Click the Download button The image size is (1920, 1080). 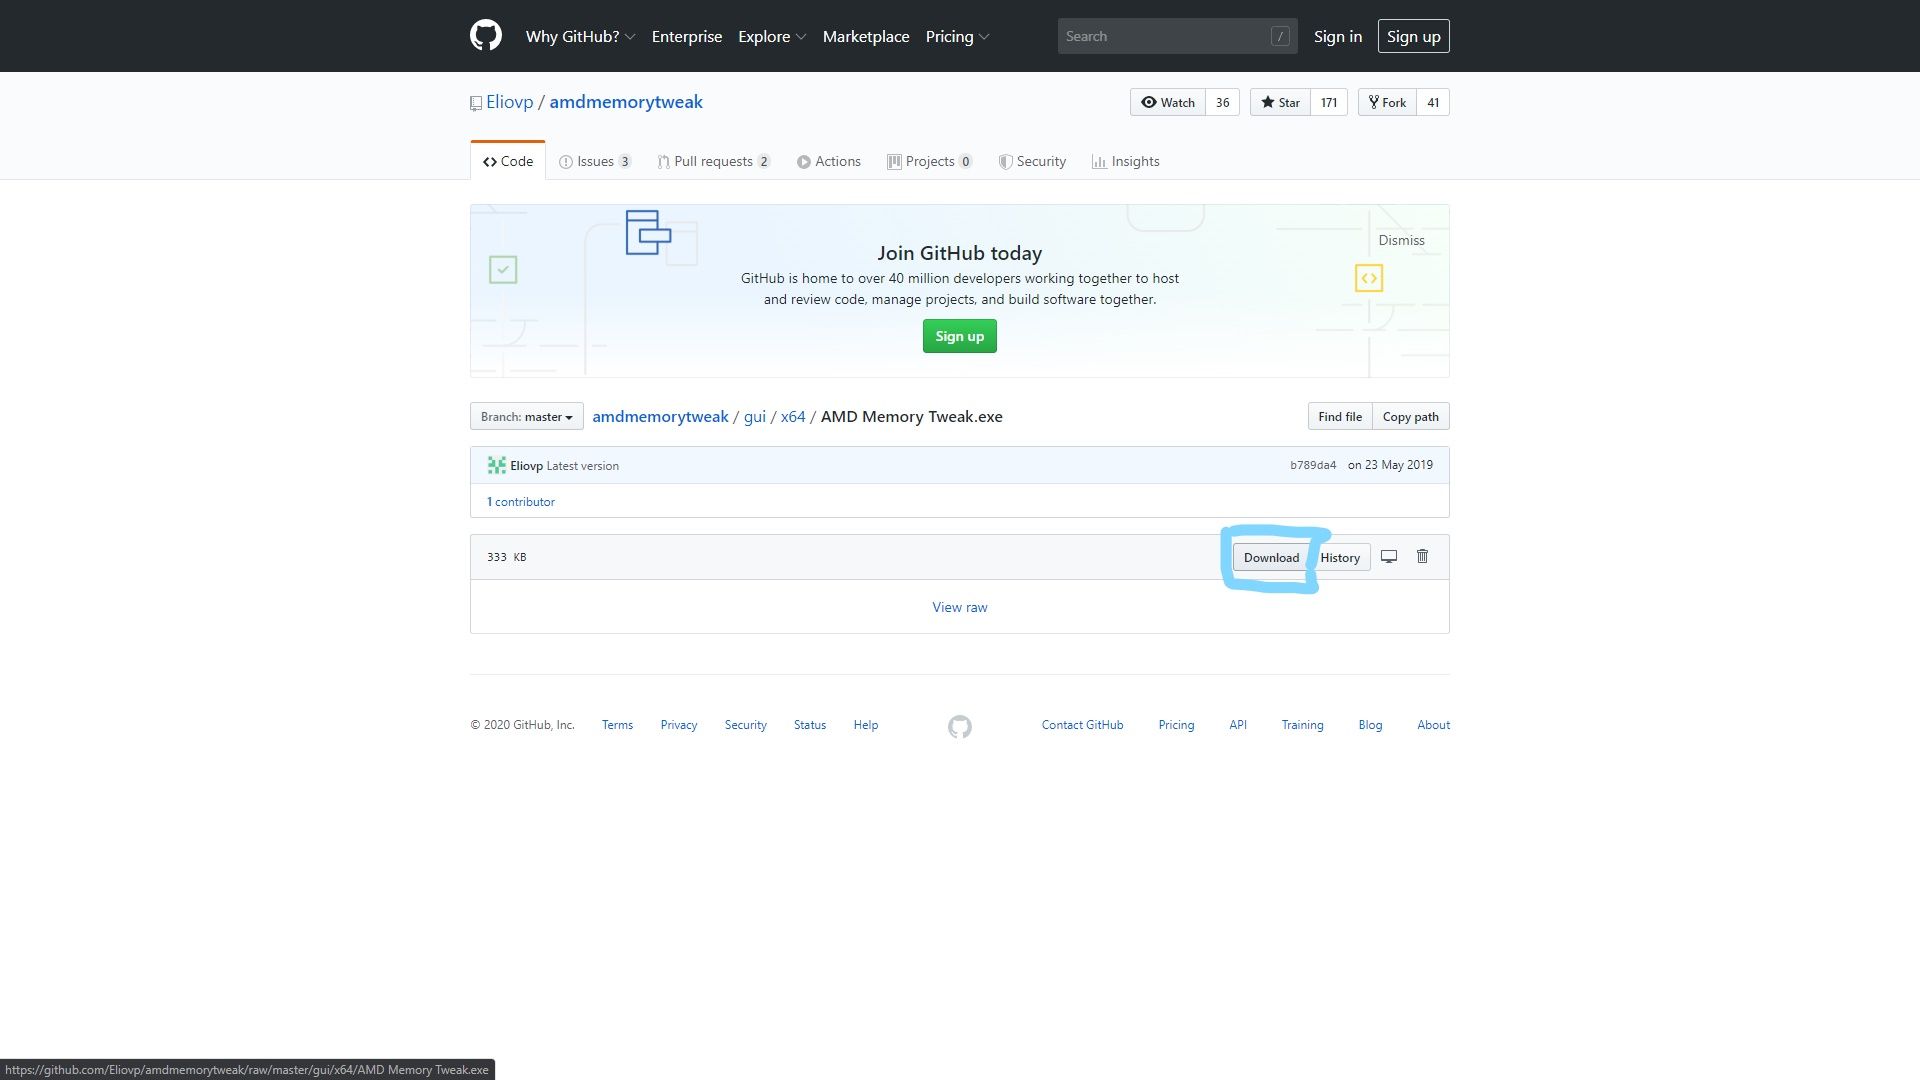(x=1271, y=558)
